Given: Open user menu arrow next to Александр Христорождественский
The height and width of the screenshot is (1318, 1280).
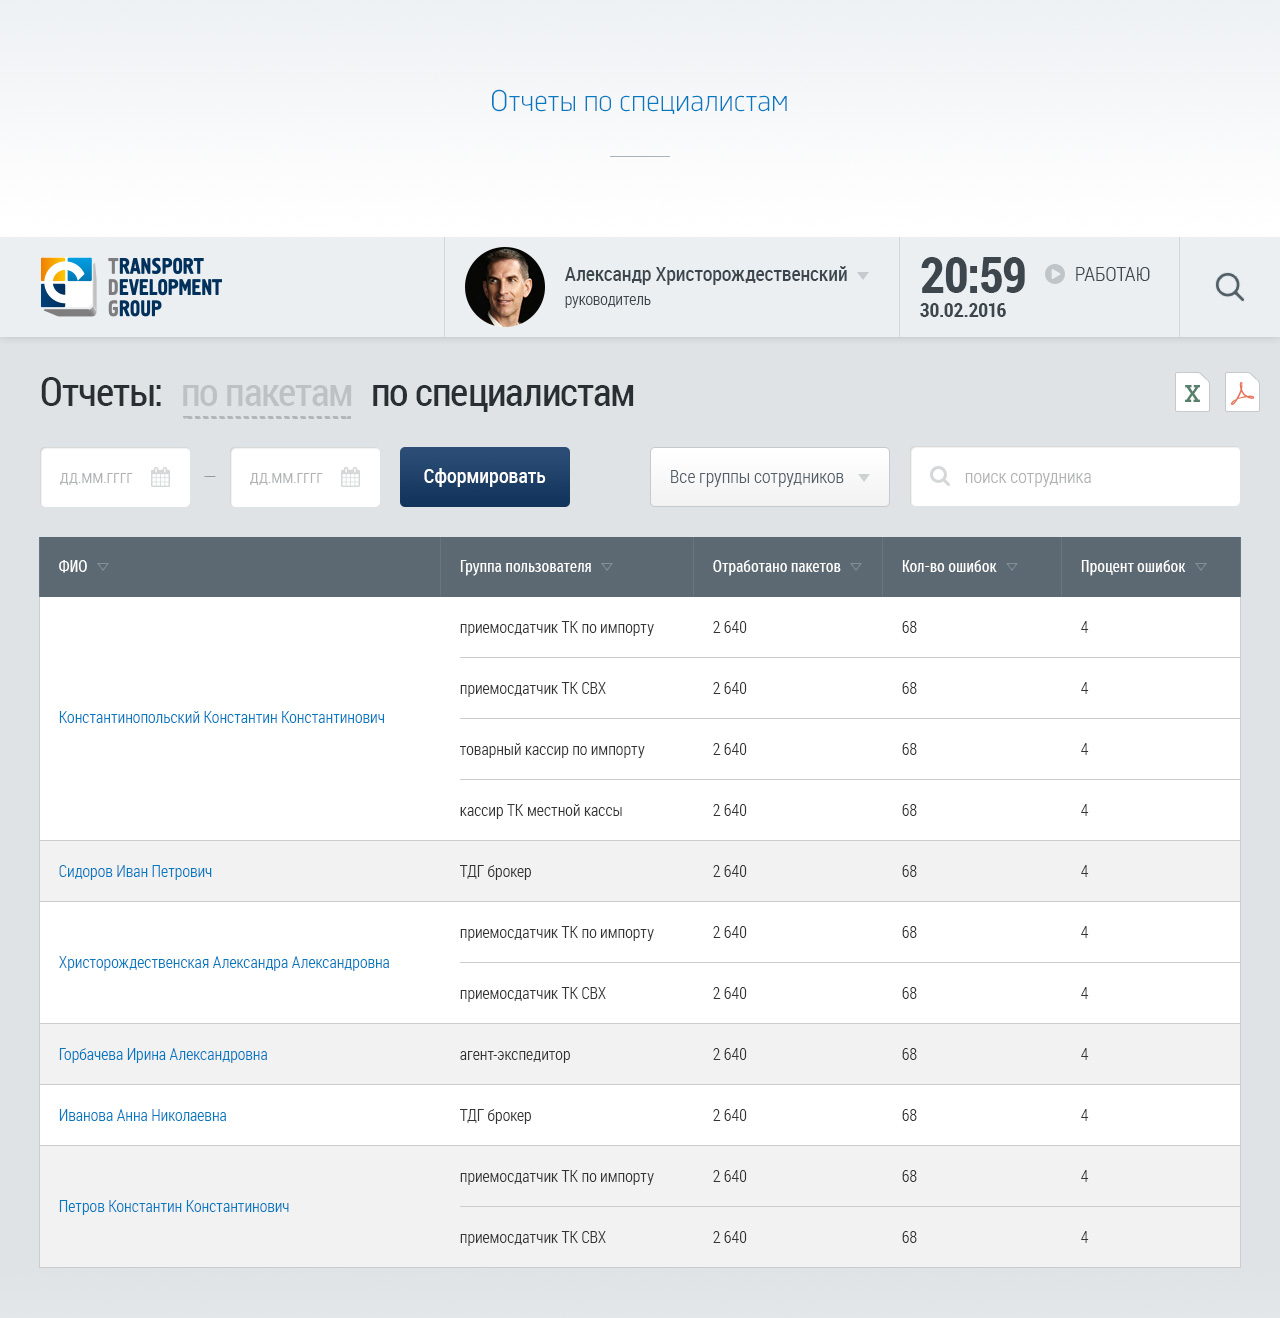Looking at the screenshot, I should point(863,275).
